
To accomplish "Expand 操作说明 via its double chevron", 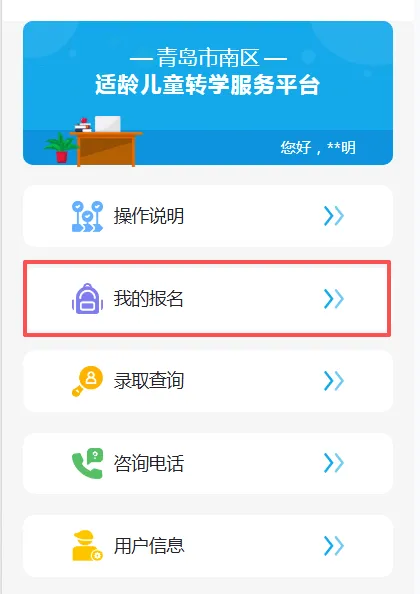I will point(334,216).
